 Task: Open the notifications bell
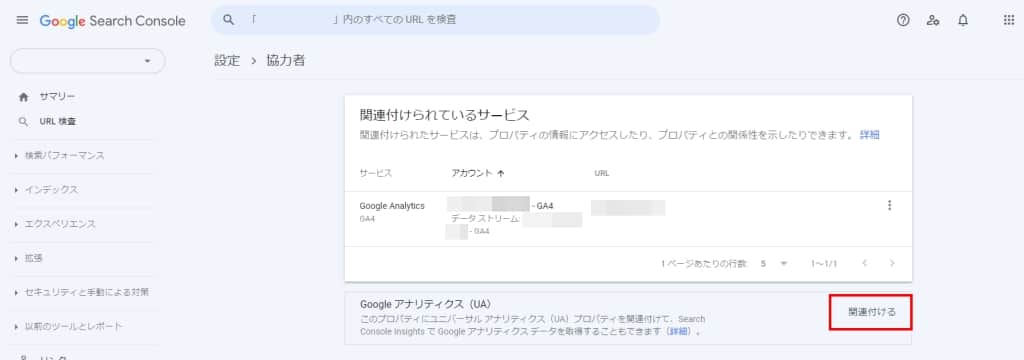[x=963, y=20]
